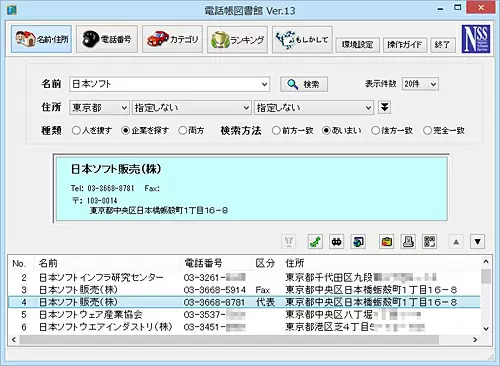Click the 検索 search button with the magnifier
The height and width of the screenshot is (366, 500).
[x=304, y=84]
